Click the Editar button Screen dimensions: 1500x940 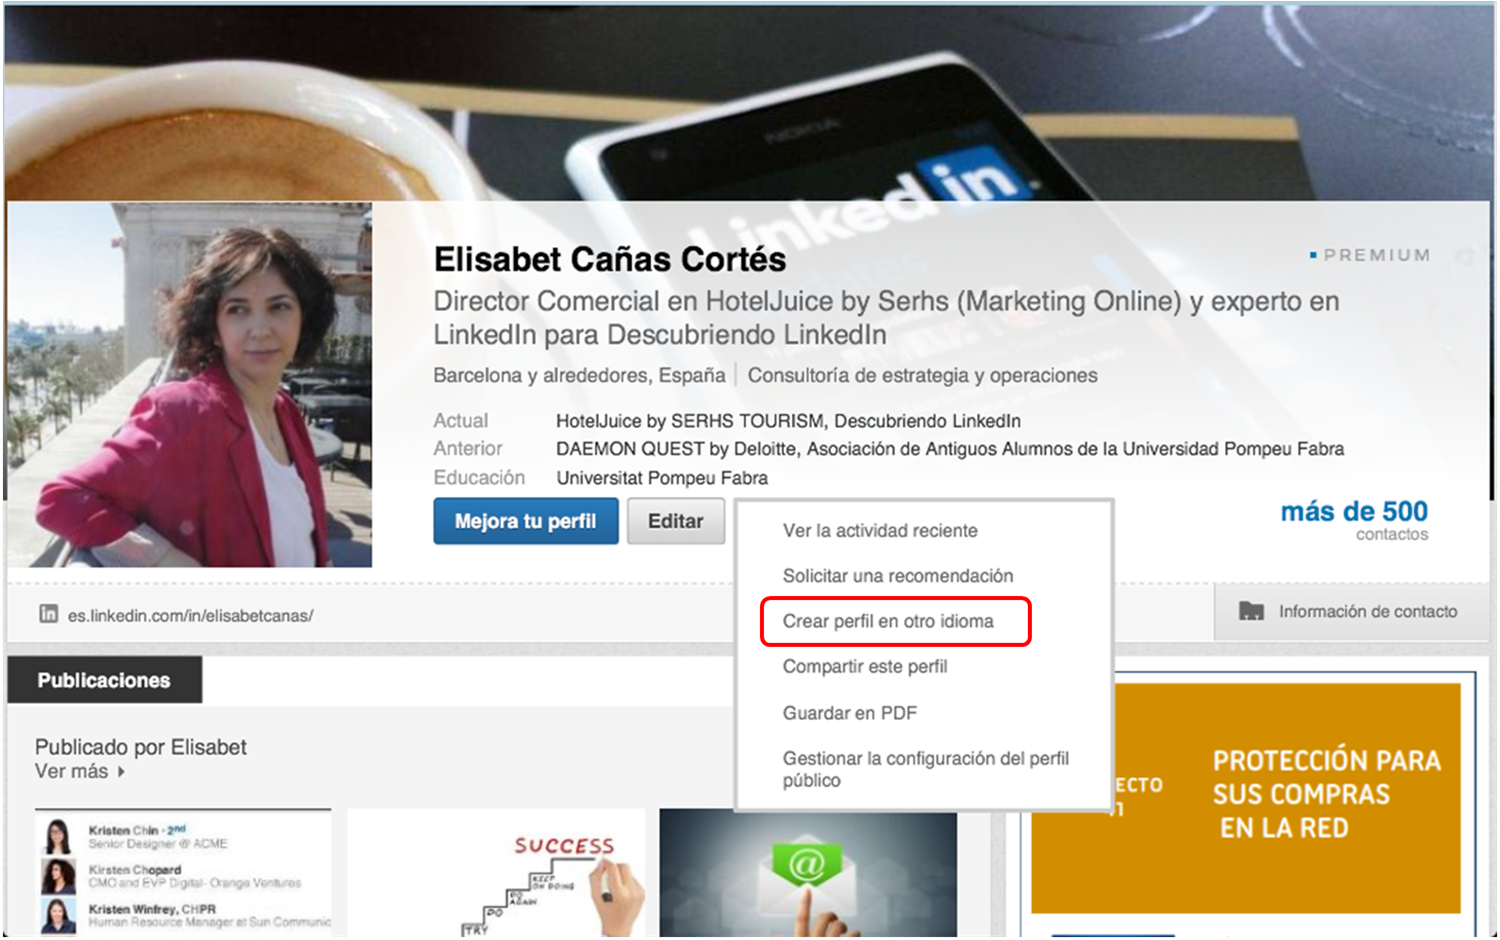(676, 521)
